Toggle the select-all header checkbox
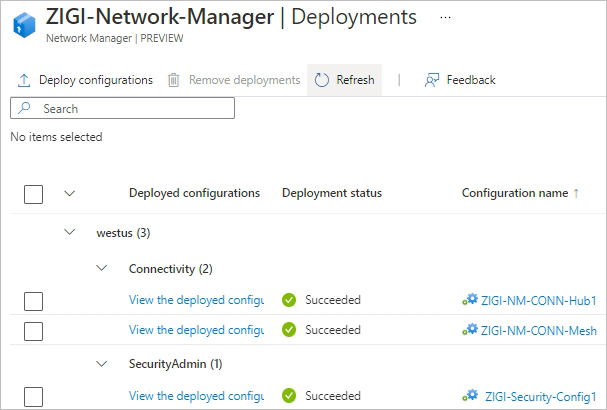The width and height of the screenshot is (607, 410). pos(33,194)
